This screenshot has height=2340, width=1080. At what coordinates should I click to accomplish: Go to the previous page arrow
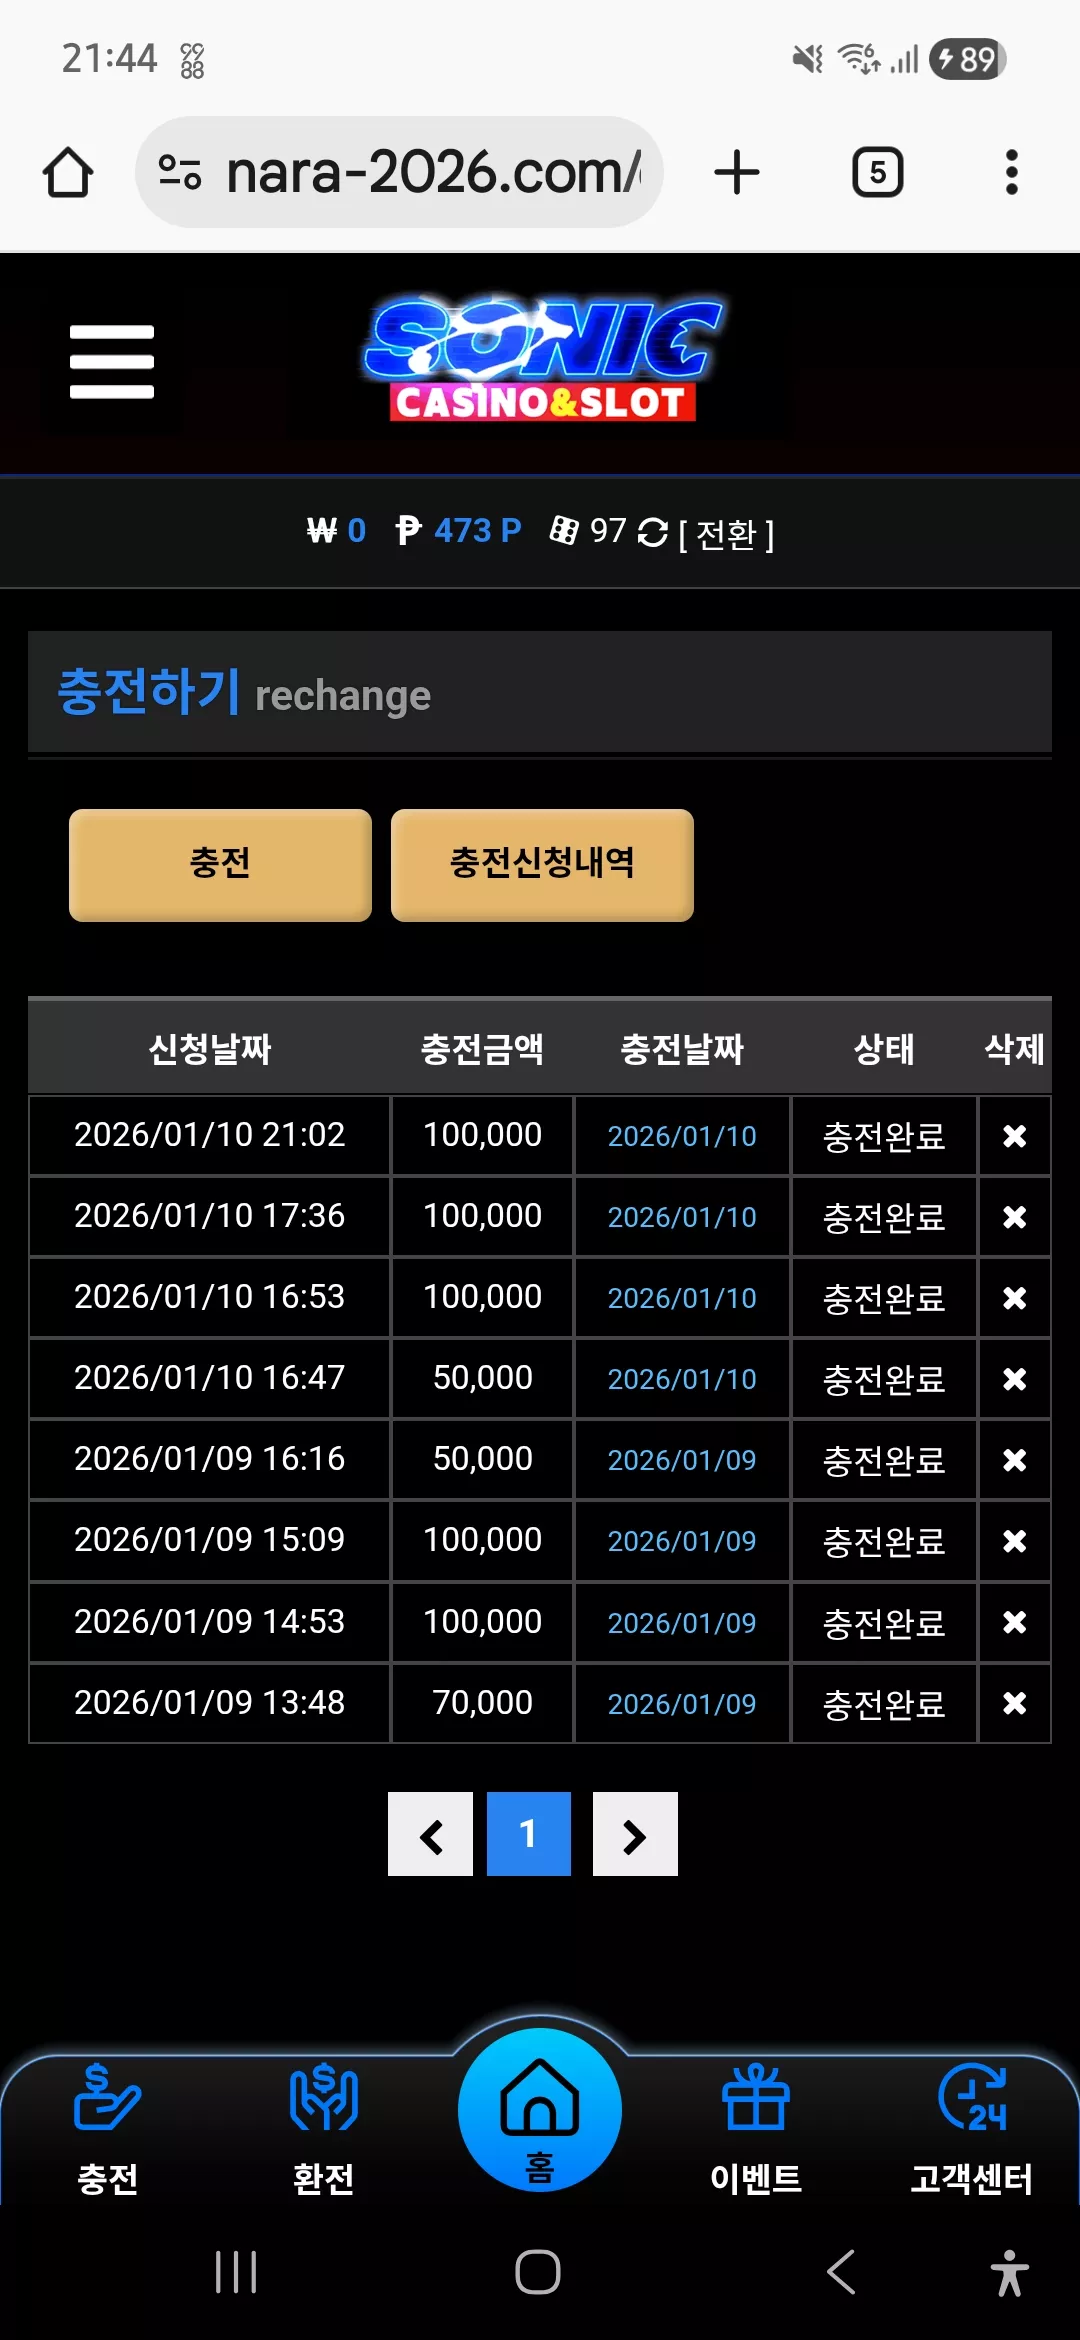430,1834
